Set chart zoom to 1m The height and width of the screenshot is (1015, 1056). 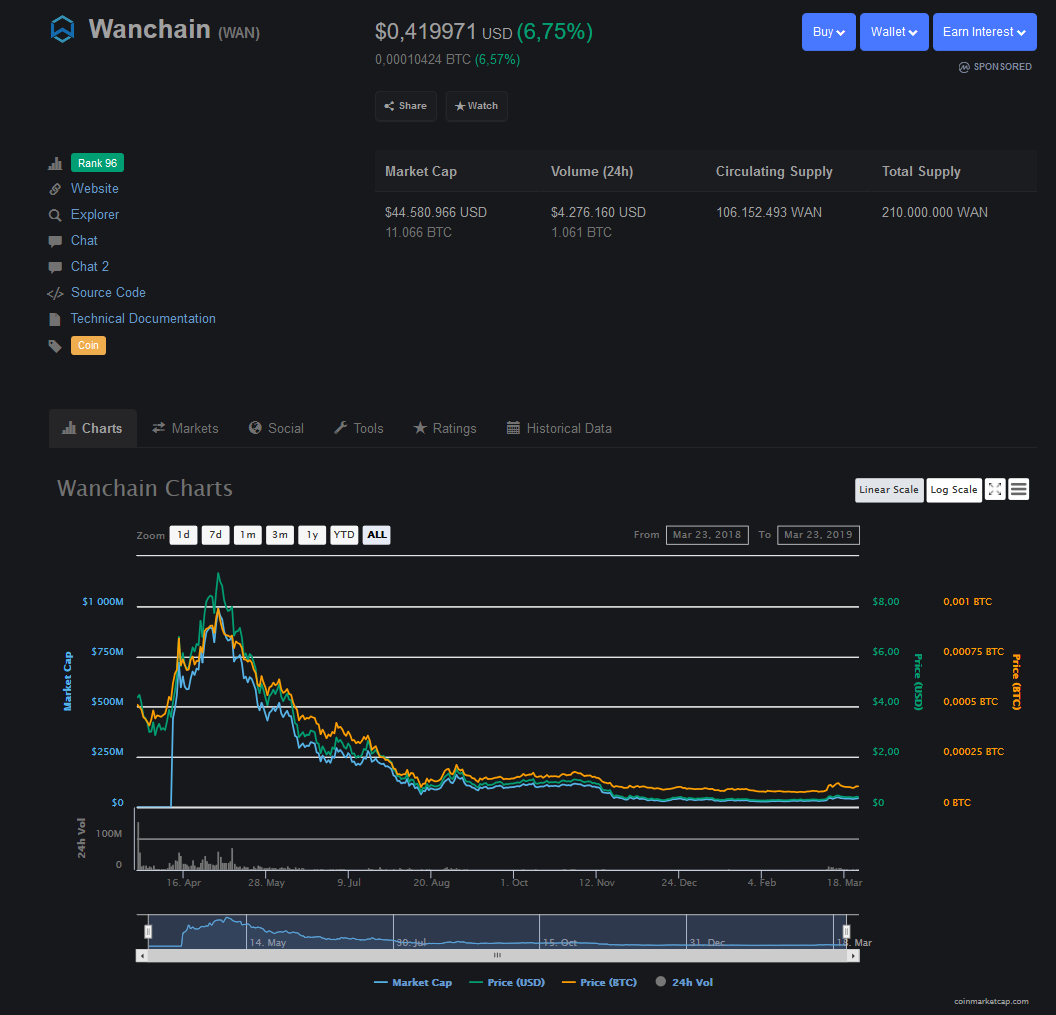click(248, 535)
